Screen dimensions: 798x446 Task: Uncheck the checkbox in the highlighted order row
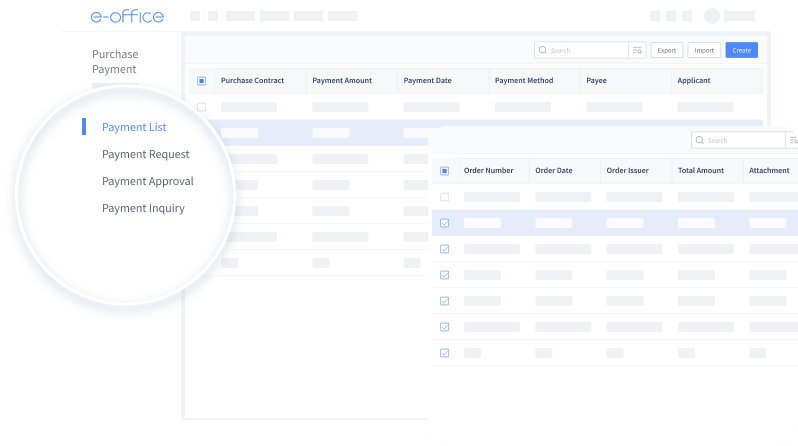(444, 223)
